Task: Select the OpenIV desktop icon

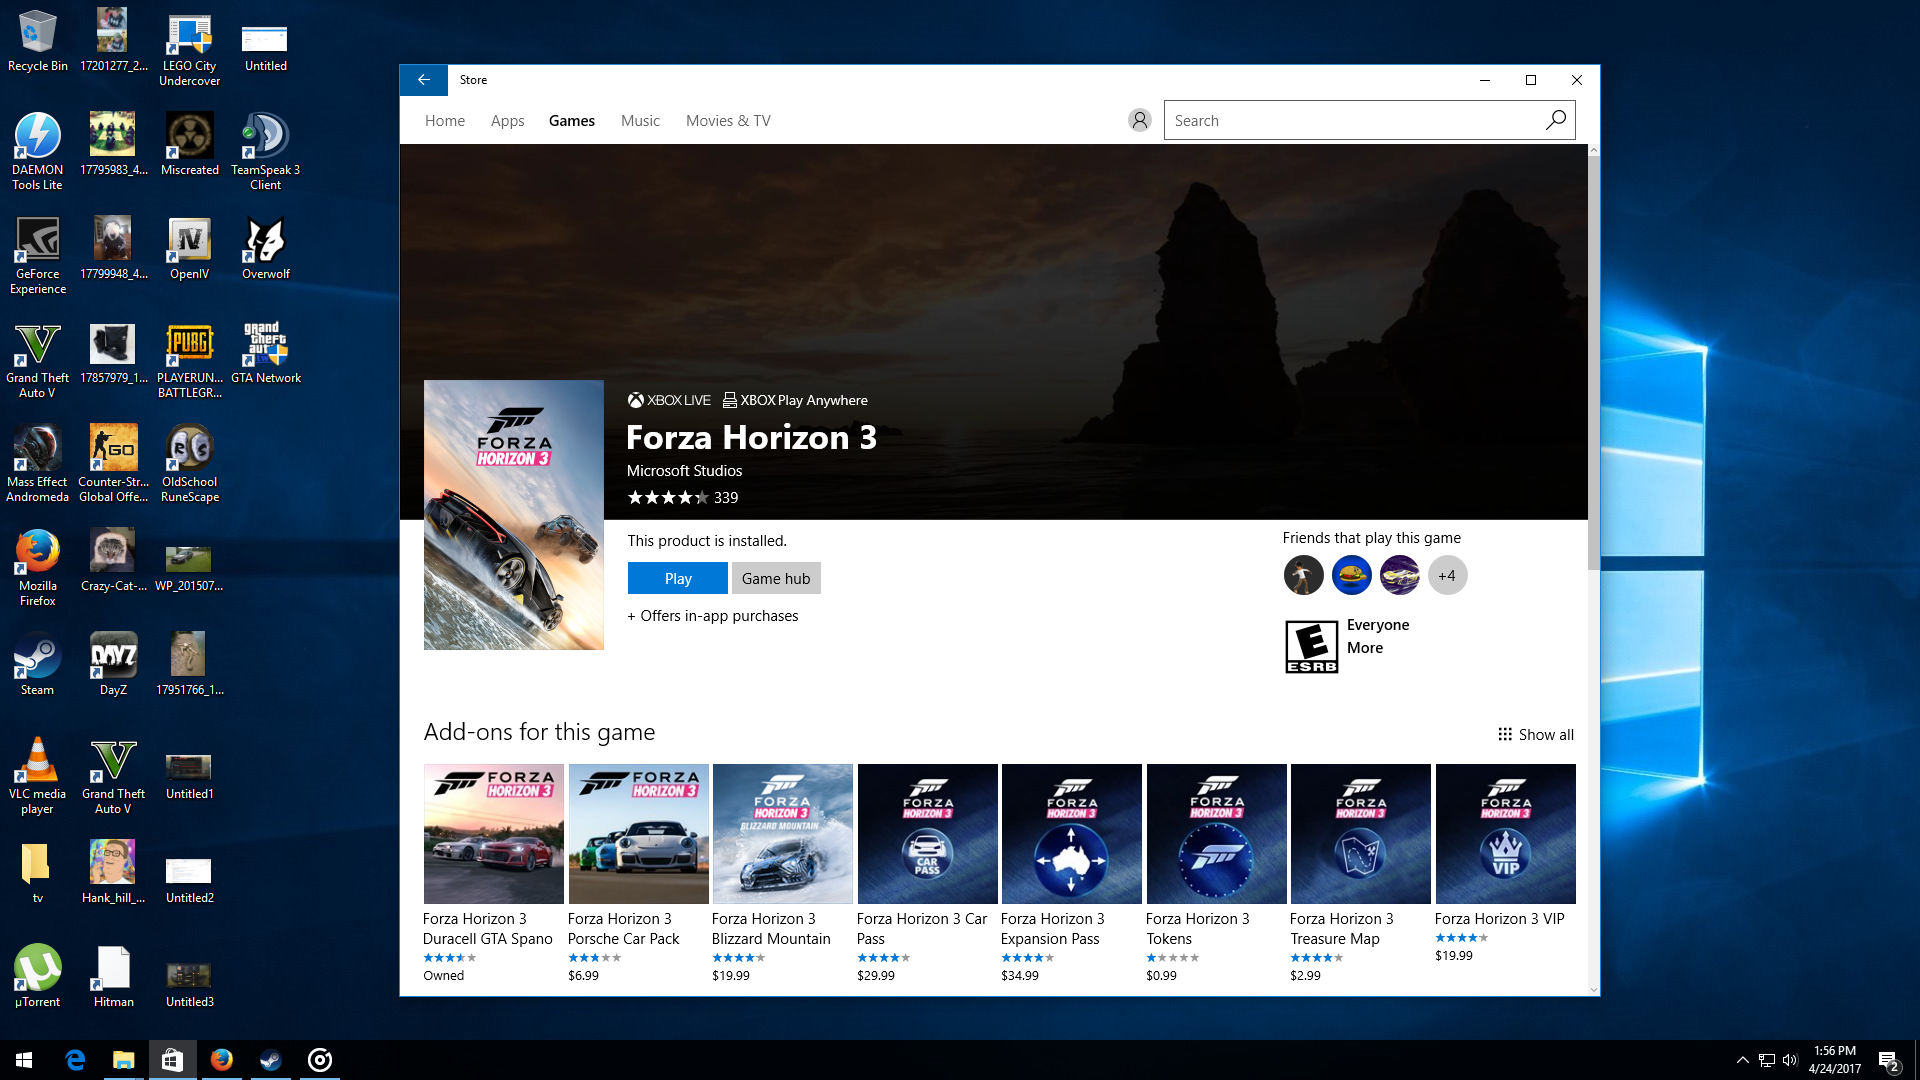Action: point(190,248)
